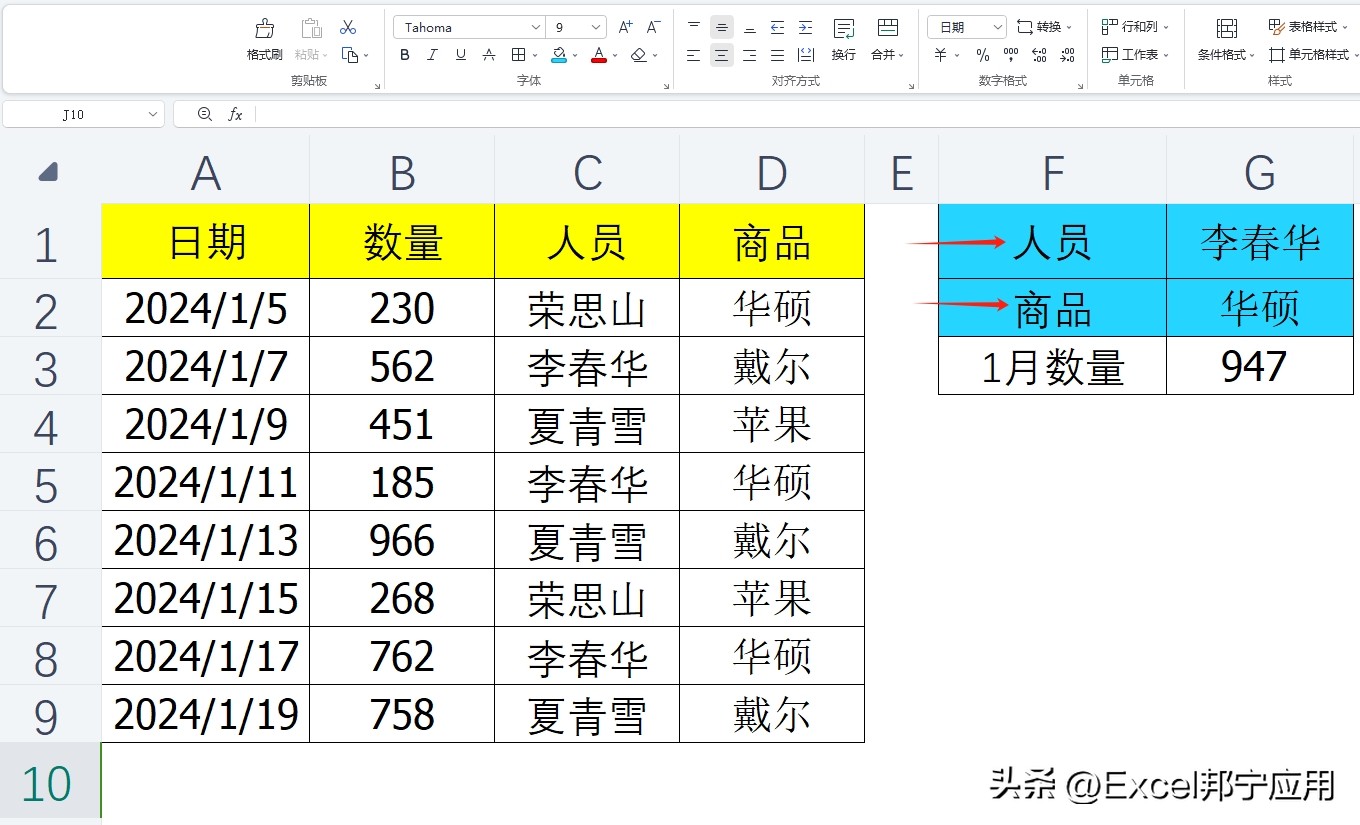The height and width of the screenshot is (825, 1360).
Task: Expand the borders dropdown arrow
Action: 535,56
